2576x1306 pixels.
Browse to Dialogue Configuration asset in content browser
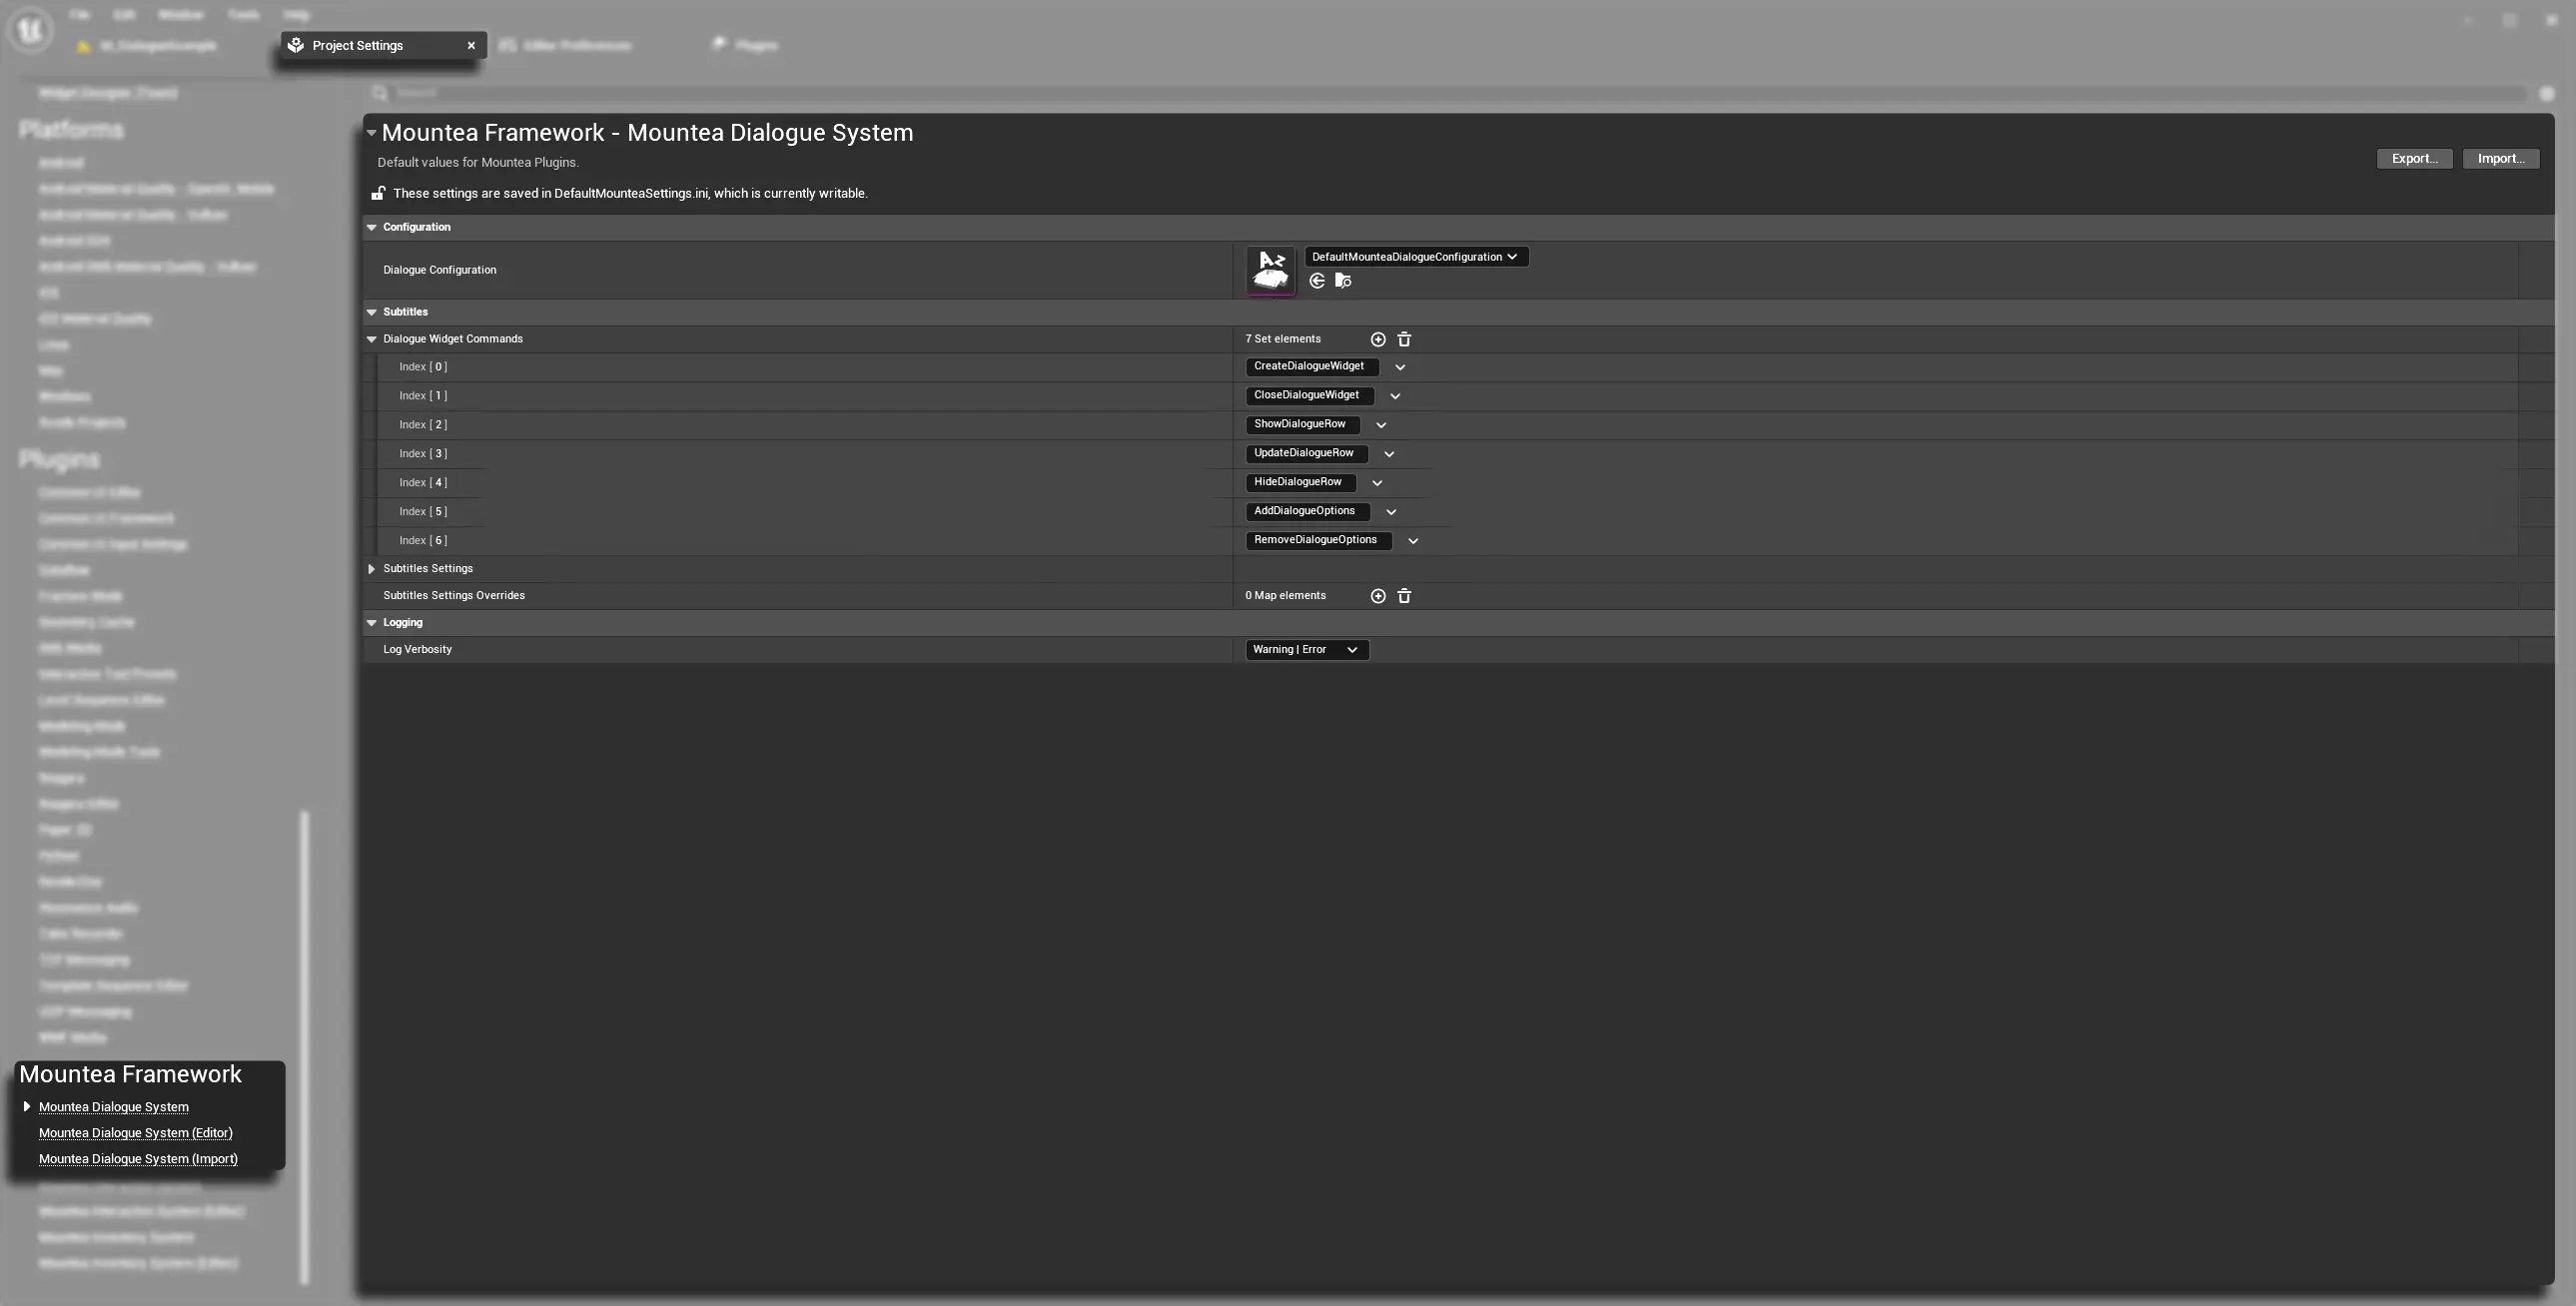(x=1343, y=282)
